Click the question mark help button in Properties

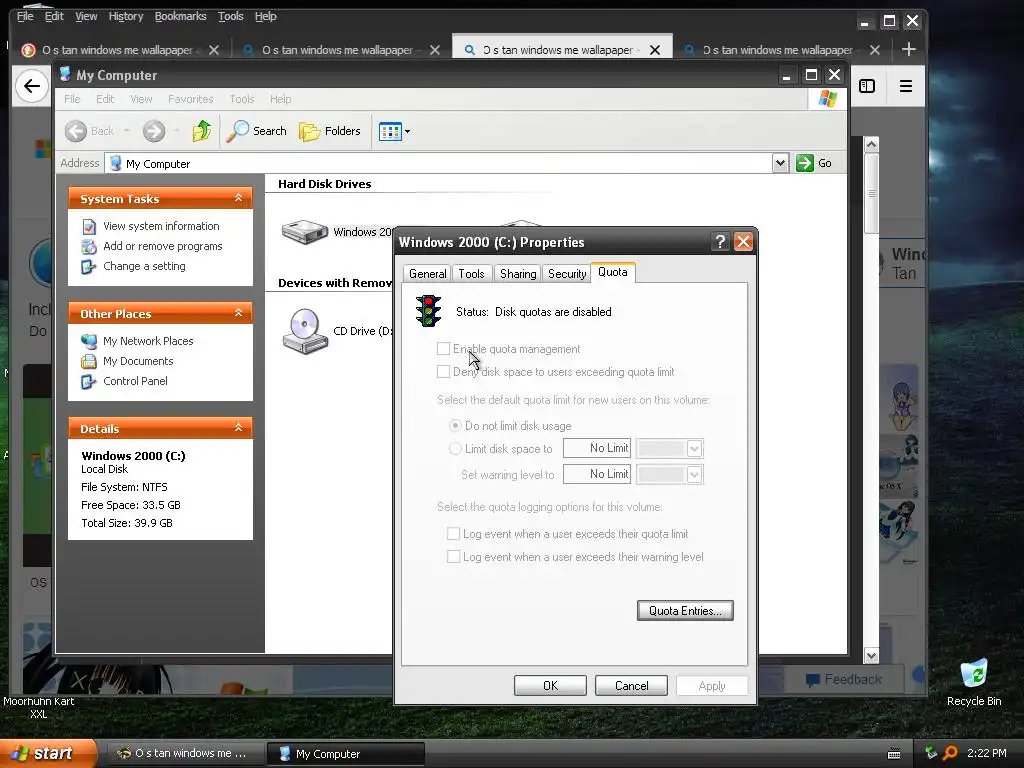point(720,242)
